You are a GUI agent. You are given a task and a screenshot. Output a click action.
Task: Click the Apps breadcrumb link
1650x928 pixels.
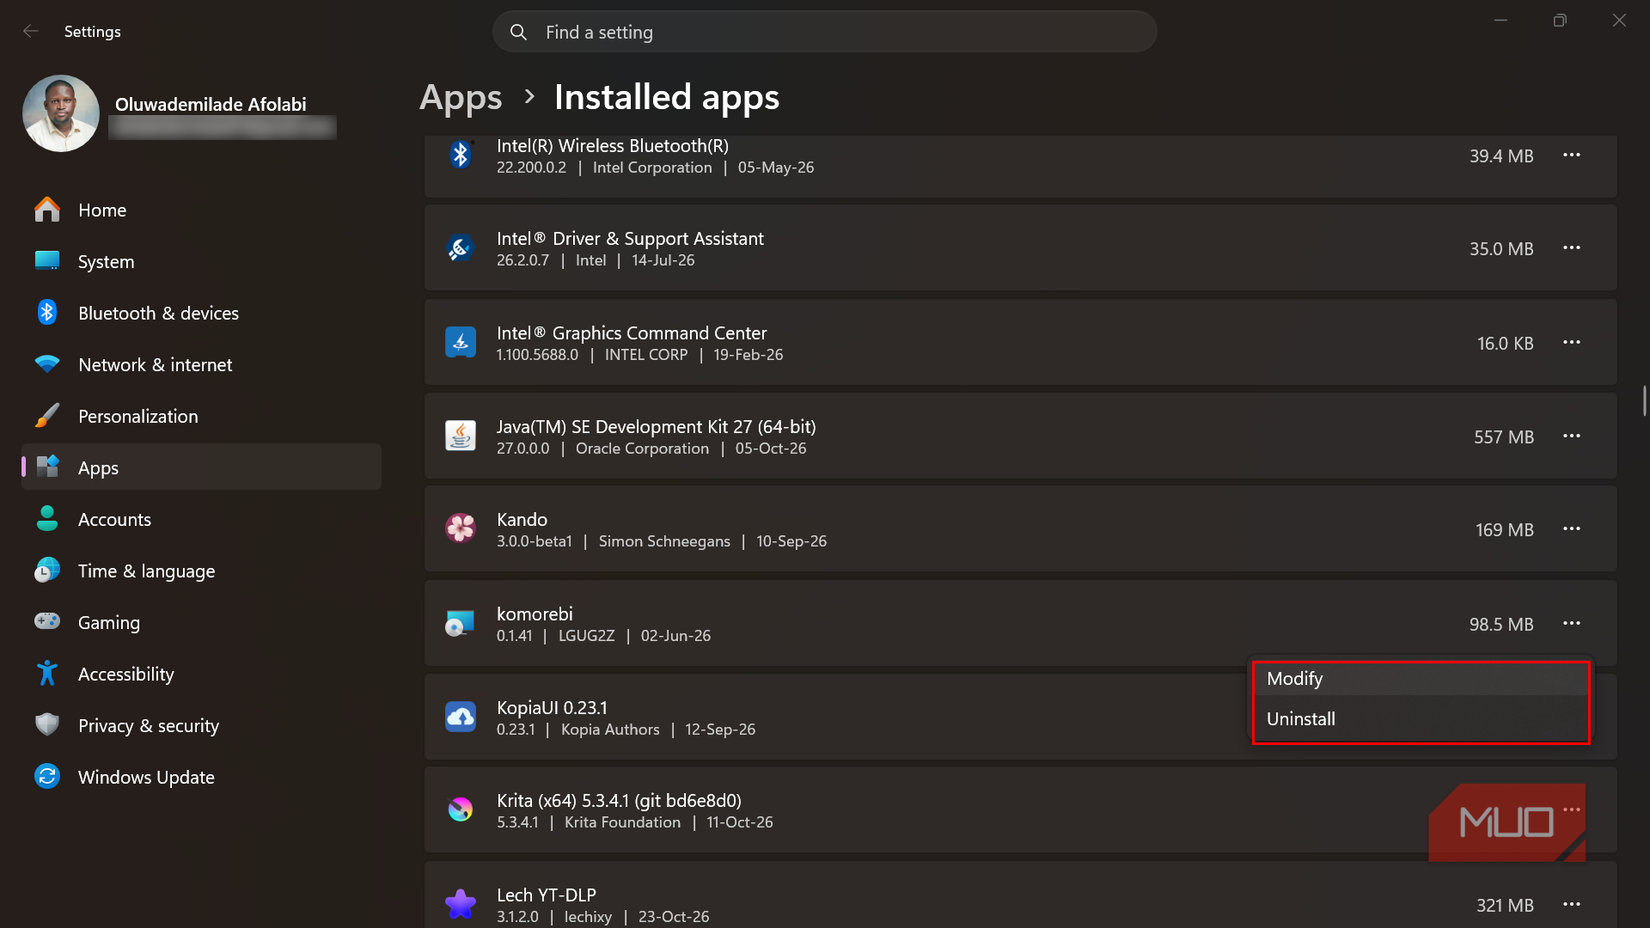460,97
